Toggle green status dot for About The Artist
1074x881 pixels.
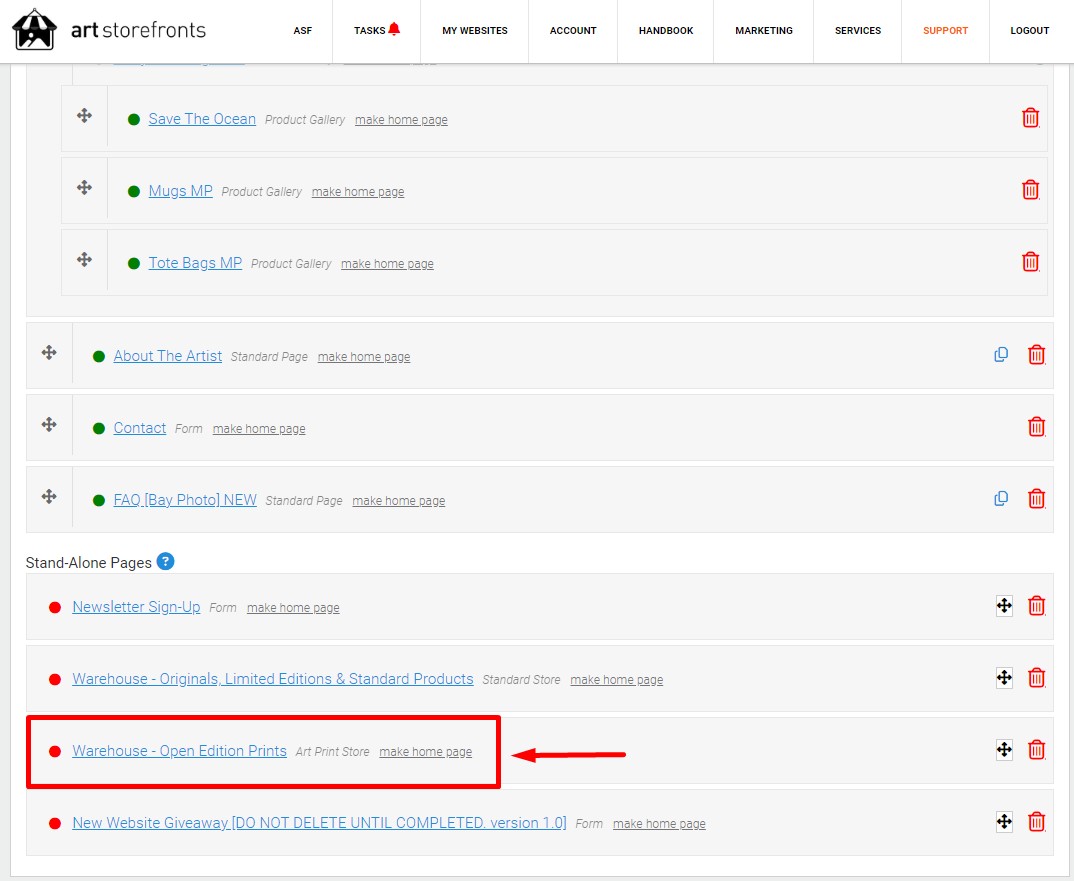tap(99, 356)
